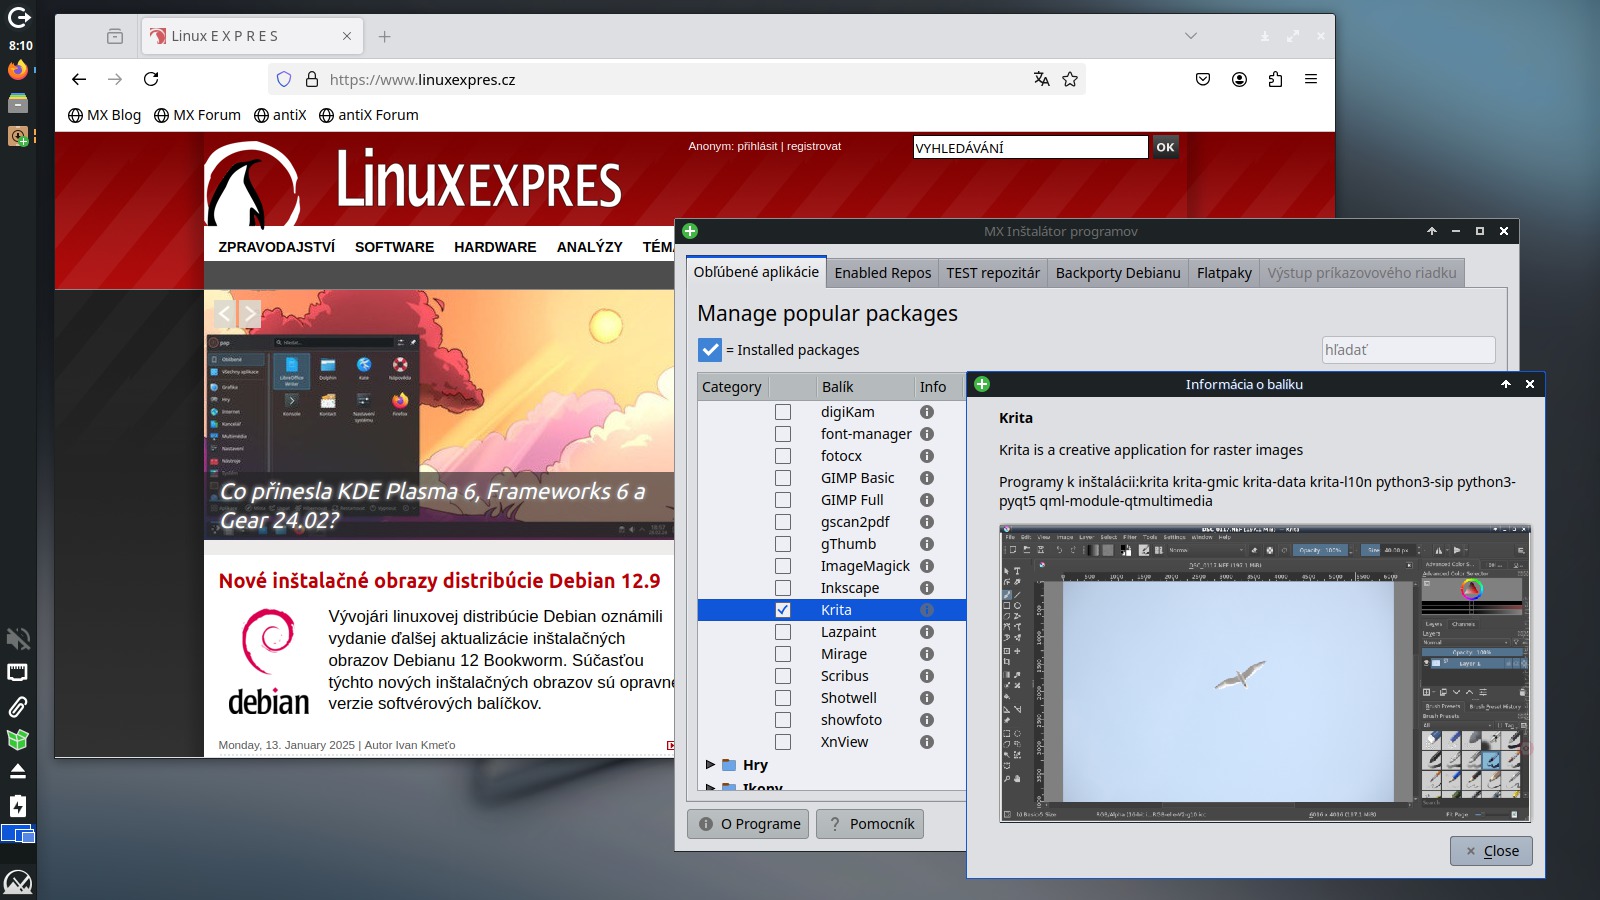Screen dimensions: 1600x900
Task: Show package info for Inkscape
Action: [x=927, y=588]
